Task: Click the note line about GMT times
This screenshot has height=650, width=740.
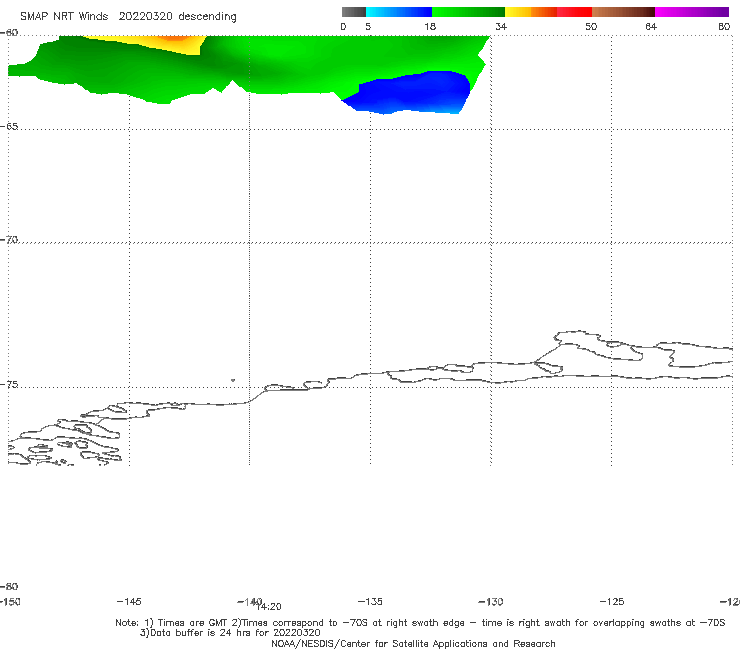Action: pos(420,623)
